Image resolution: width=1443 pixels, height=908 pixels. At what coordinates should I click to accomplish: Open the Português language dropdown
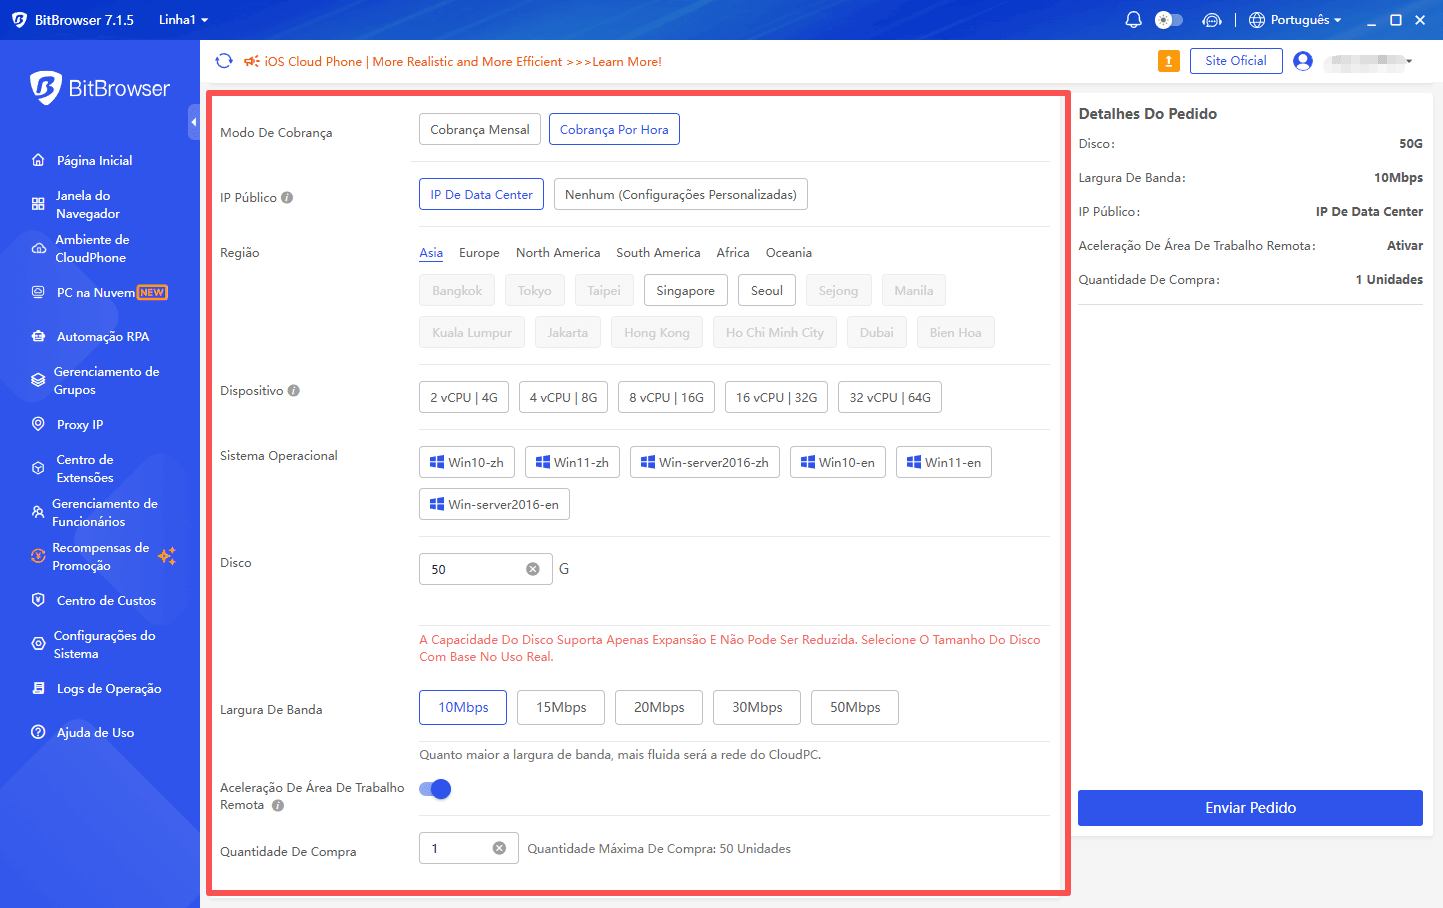(1295, 20)
